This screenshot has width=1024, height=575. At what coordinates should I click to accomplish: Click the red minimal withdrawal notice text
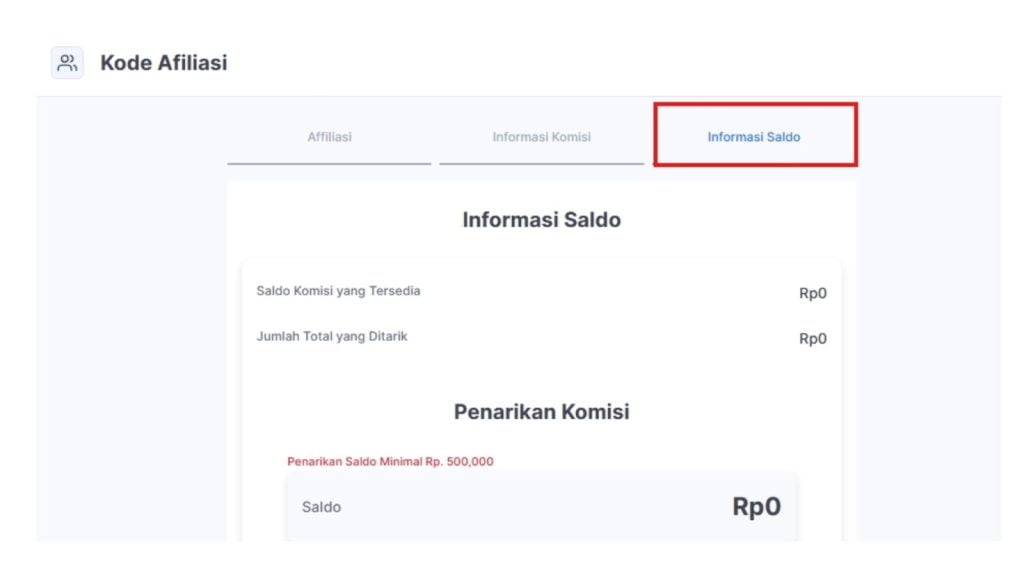coord(391,461)
